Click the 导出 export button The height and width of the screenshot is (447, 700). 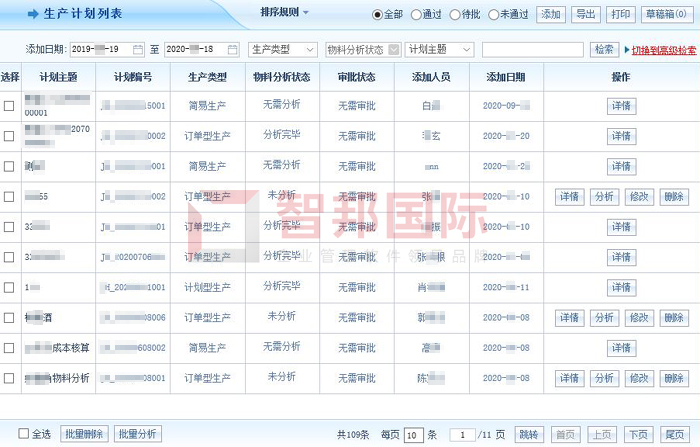[586, 14]
